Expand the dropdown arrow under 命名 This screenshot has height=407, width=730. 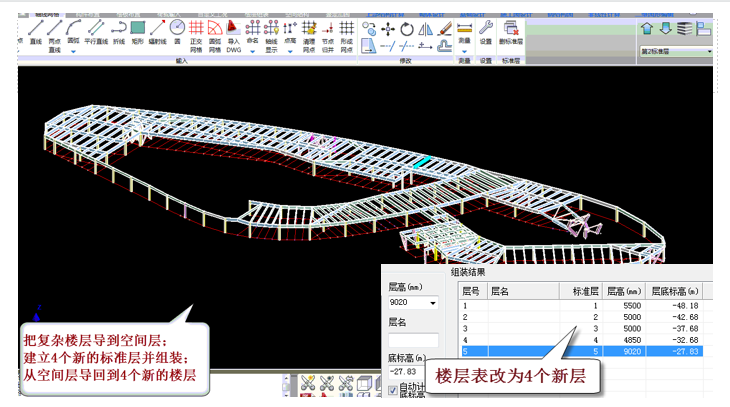tap(252, 52)
